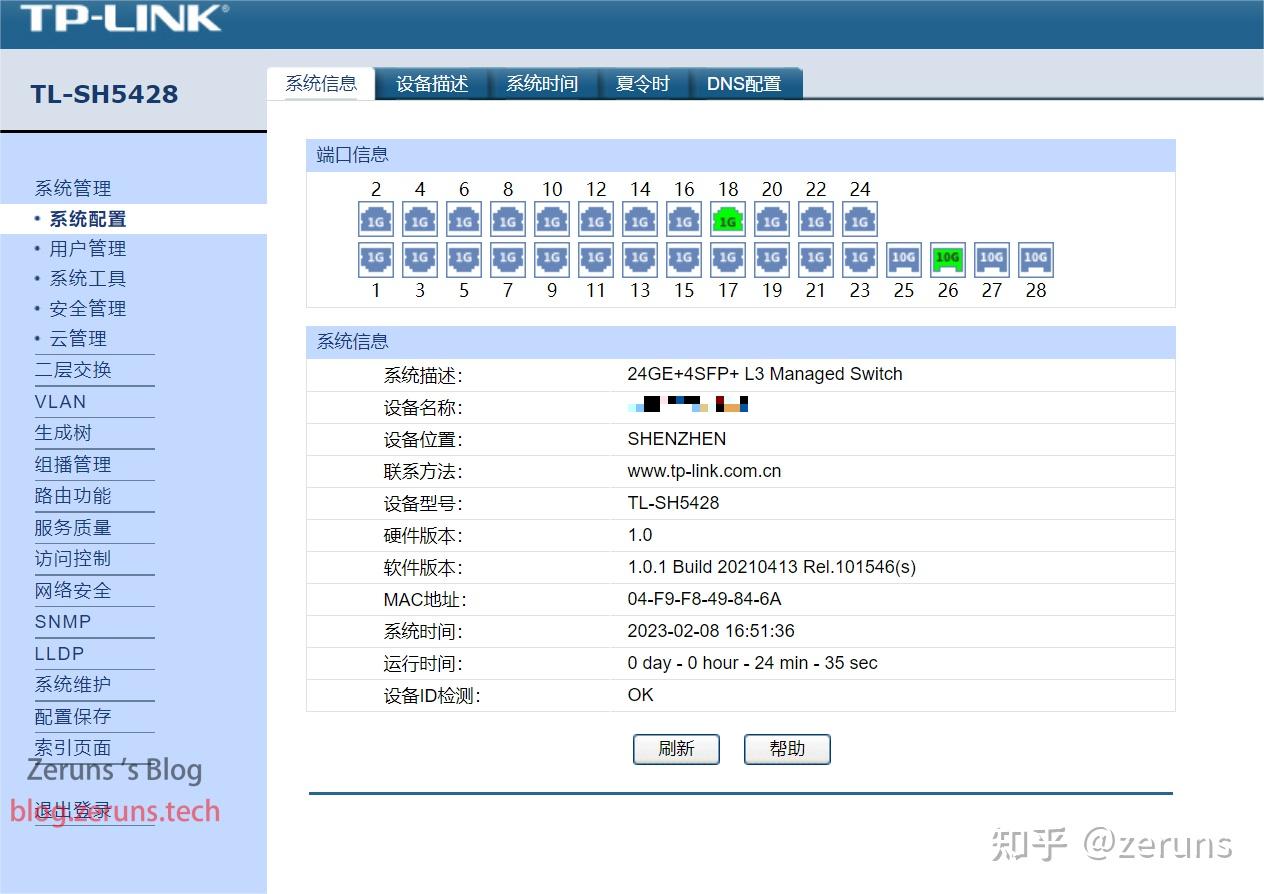The image size is (1264, 894).
Task: Click 10G SFP+ port 25 icon
Action: tap(904, 260)
